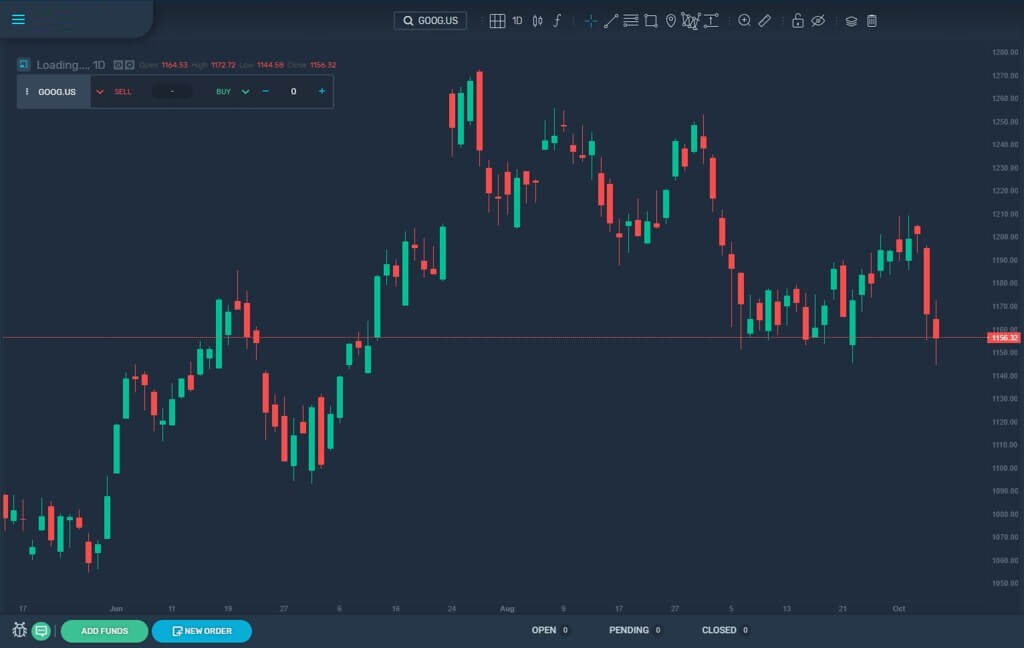Select the rectangle drawing tool
The image size is (1024, 648).
650,20
